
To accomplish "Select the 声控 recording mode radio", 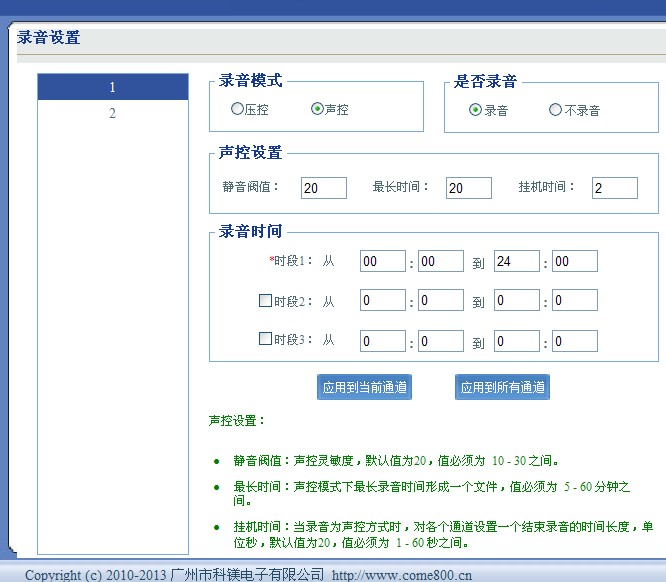I will tap(317, 109).
